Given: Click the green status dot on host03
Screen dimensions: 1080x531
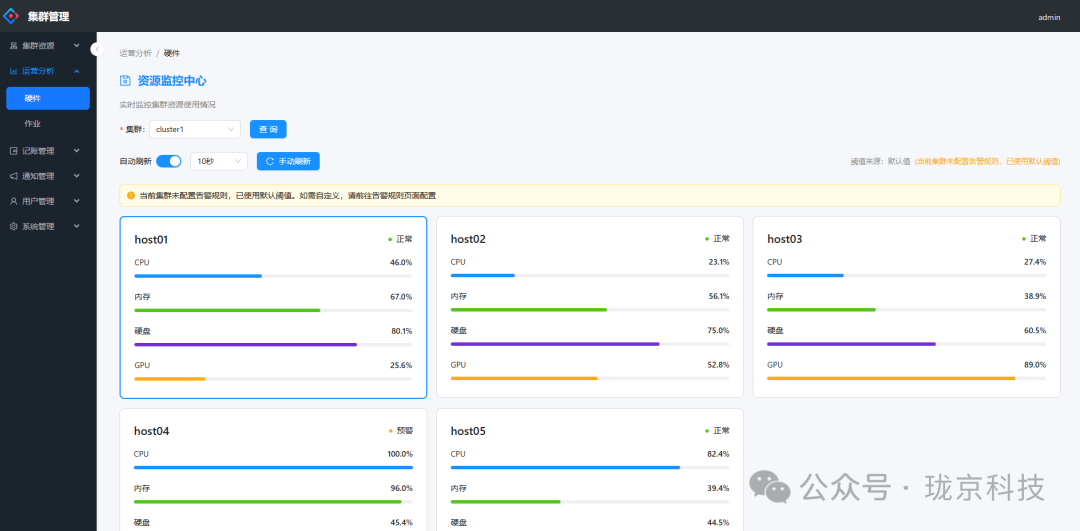Looking at the screenshot, I should (x=1024, y=239).
